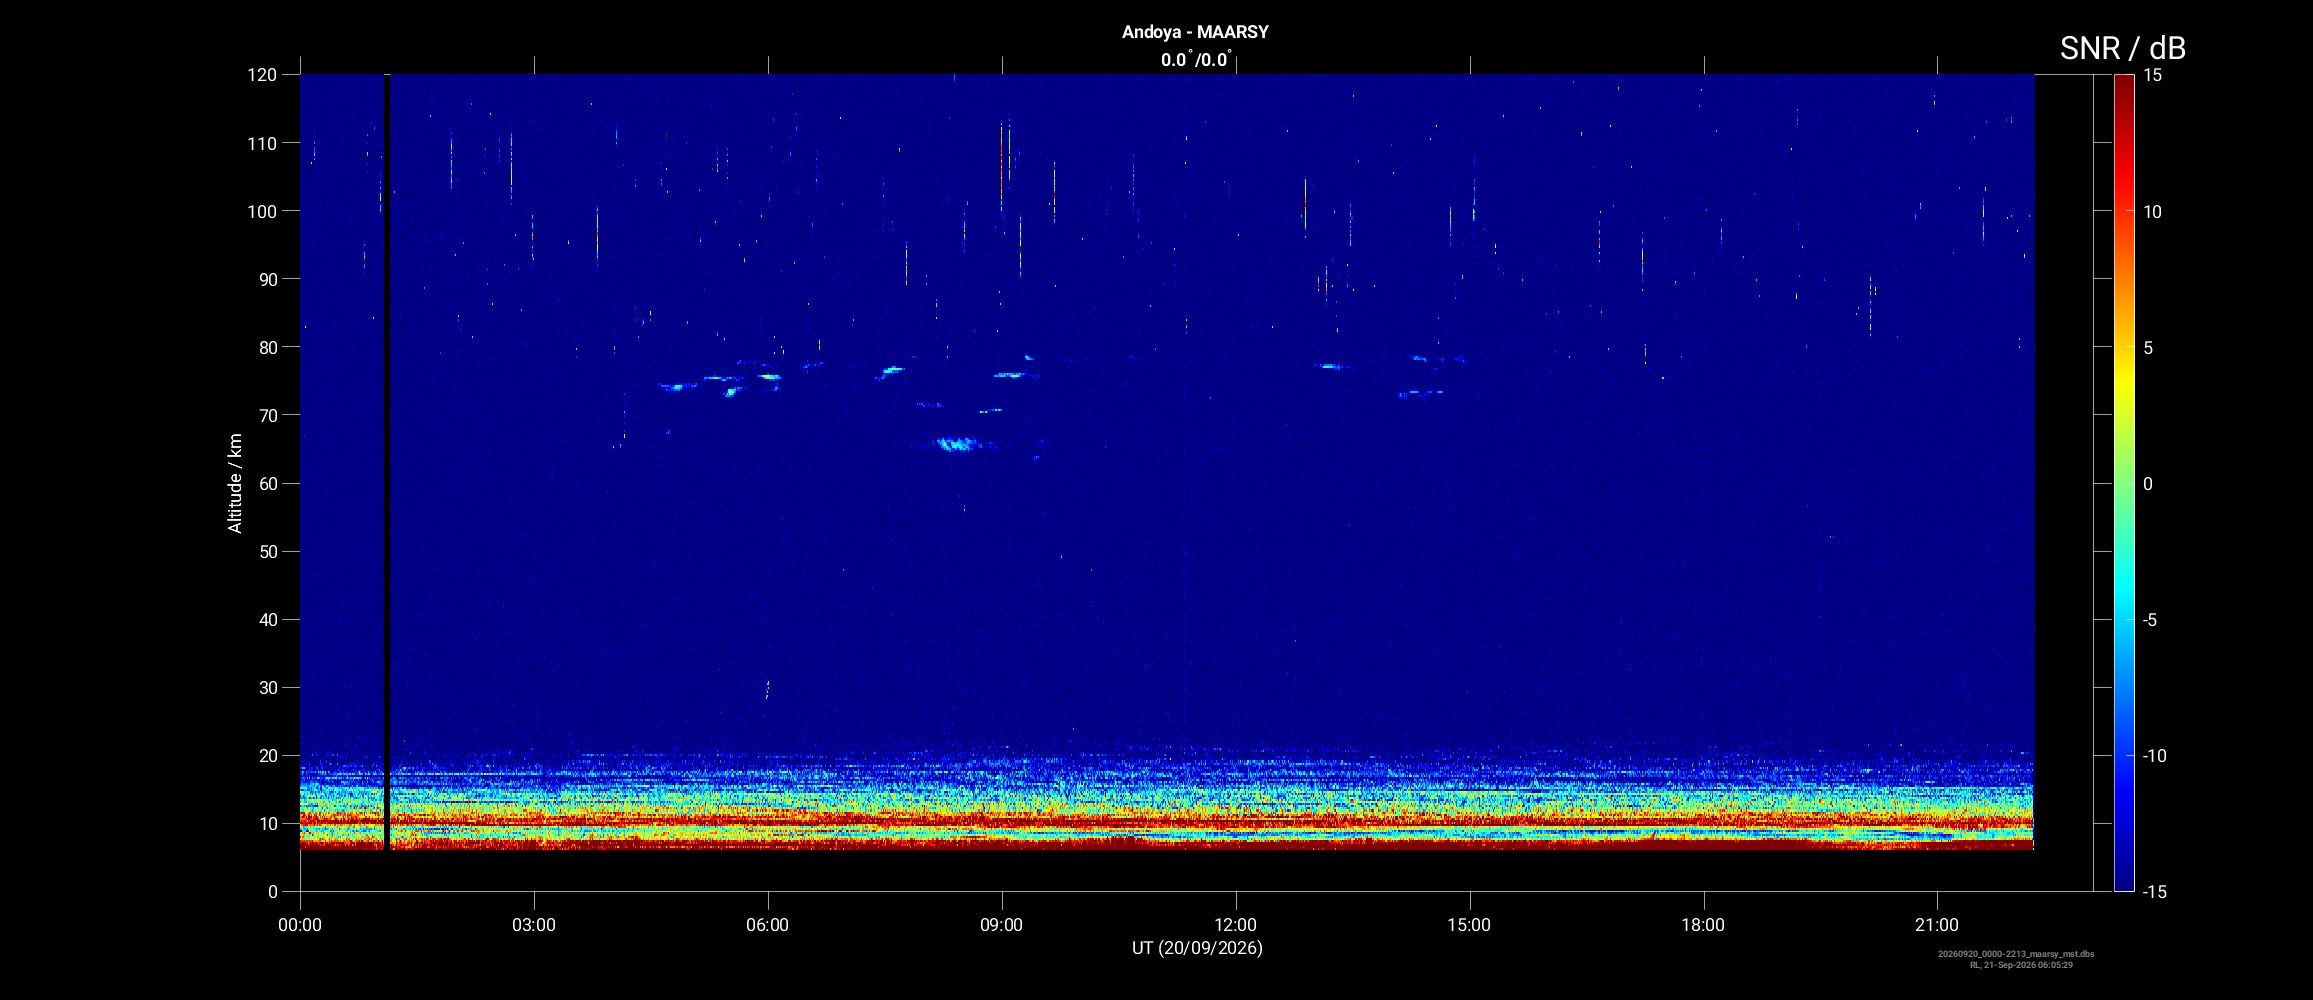Image resolution: width=2313 pixels, height=1000 pixels.
Task: Click the plot title "Andoya - MAARSY"
Action: click(x=1195, y=32)
